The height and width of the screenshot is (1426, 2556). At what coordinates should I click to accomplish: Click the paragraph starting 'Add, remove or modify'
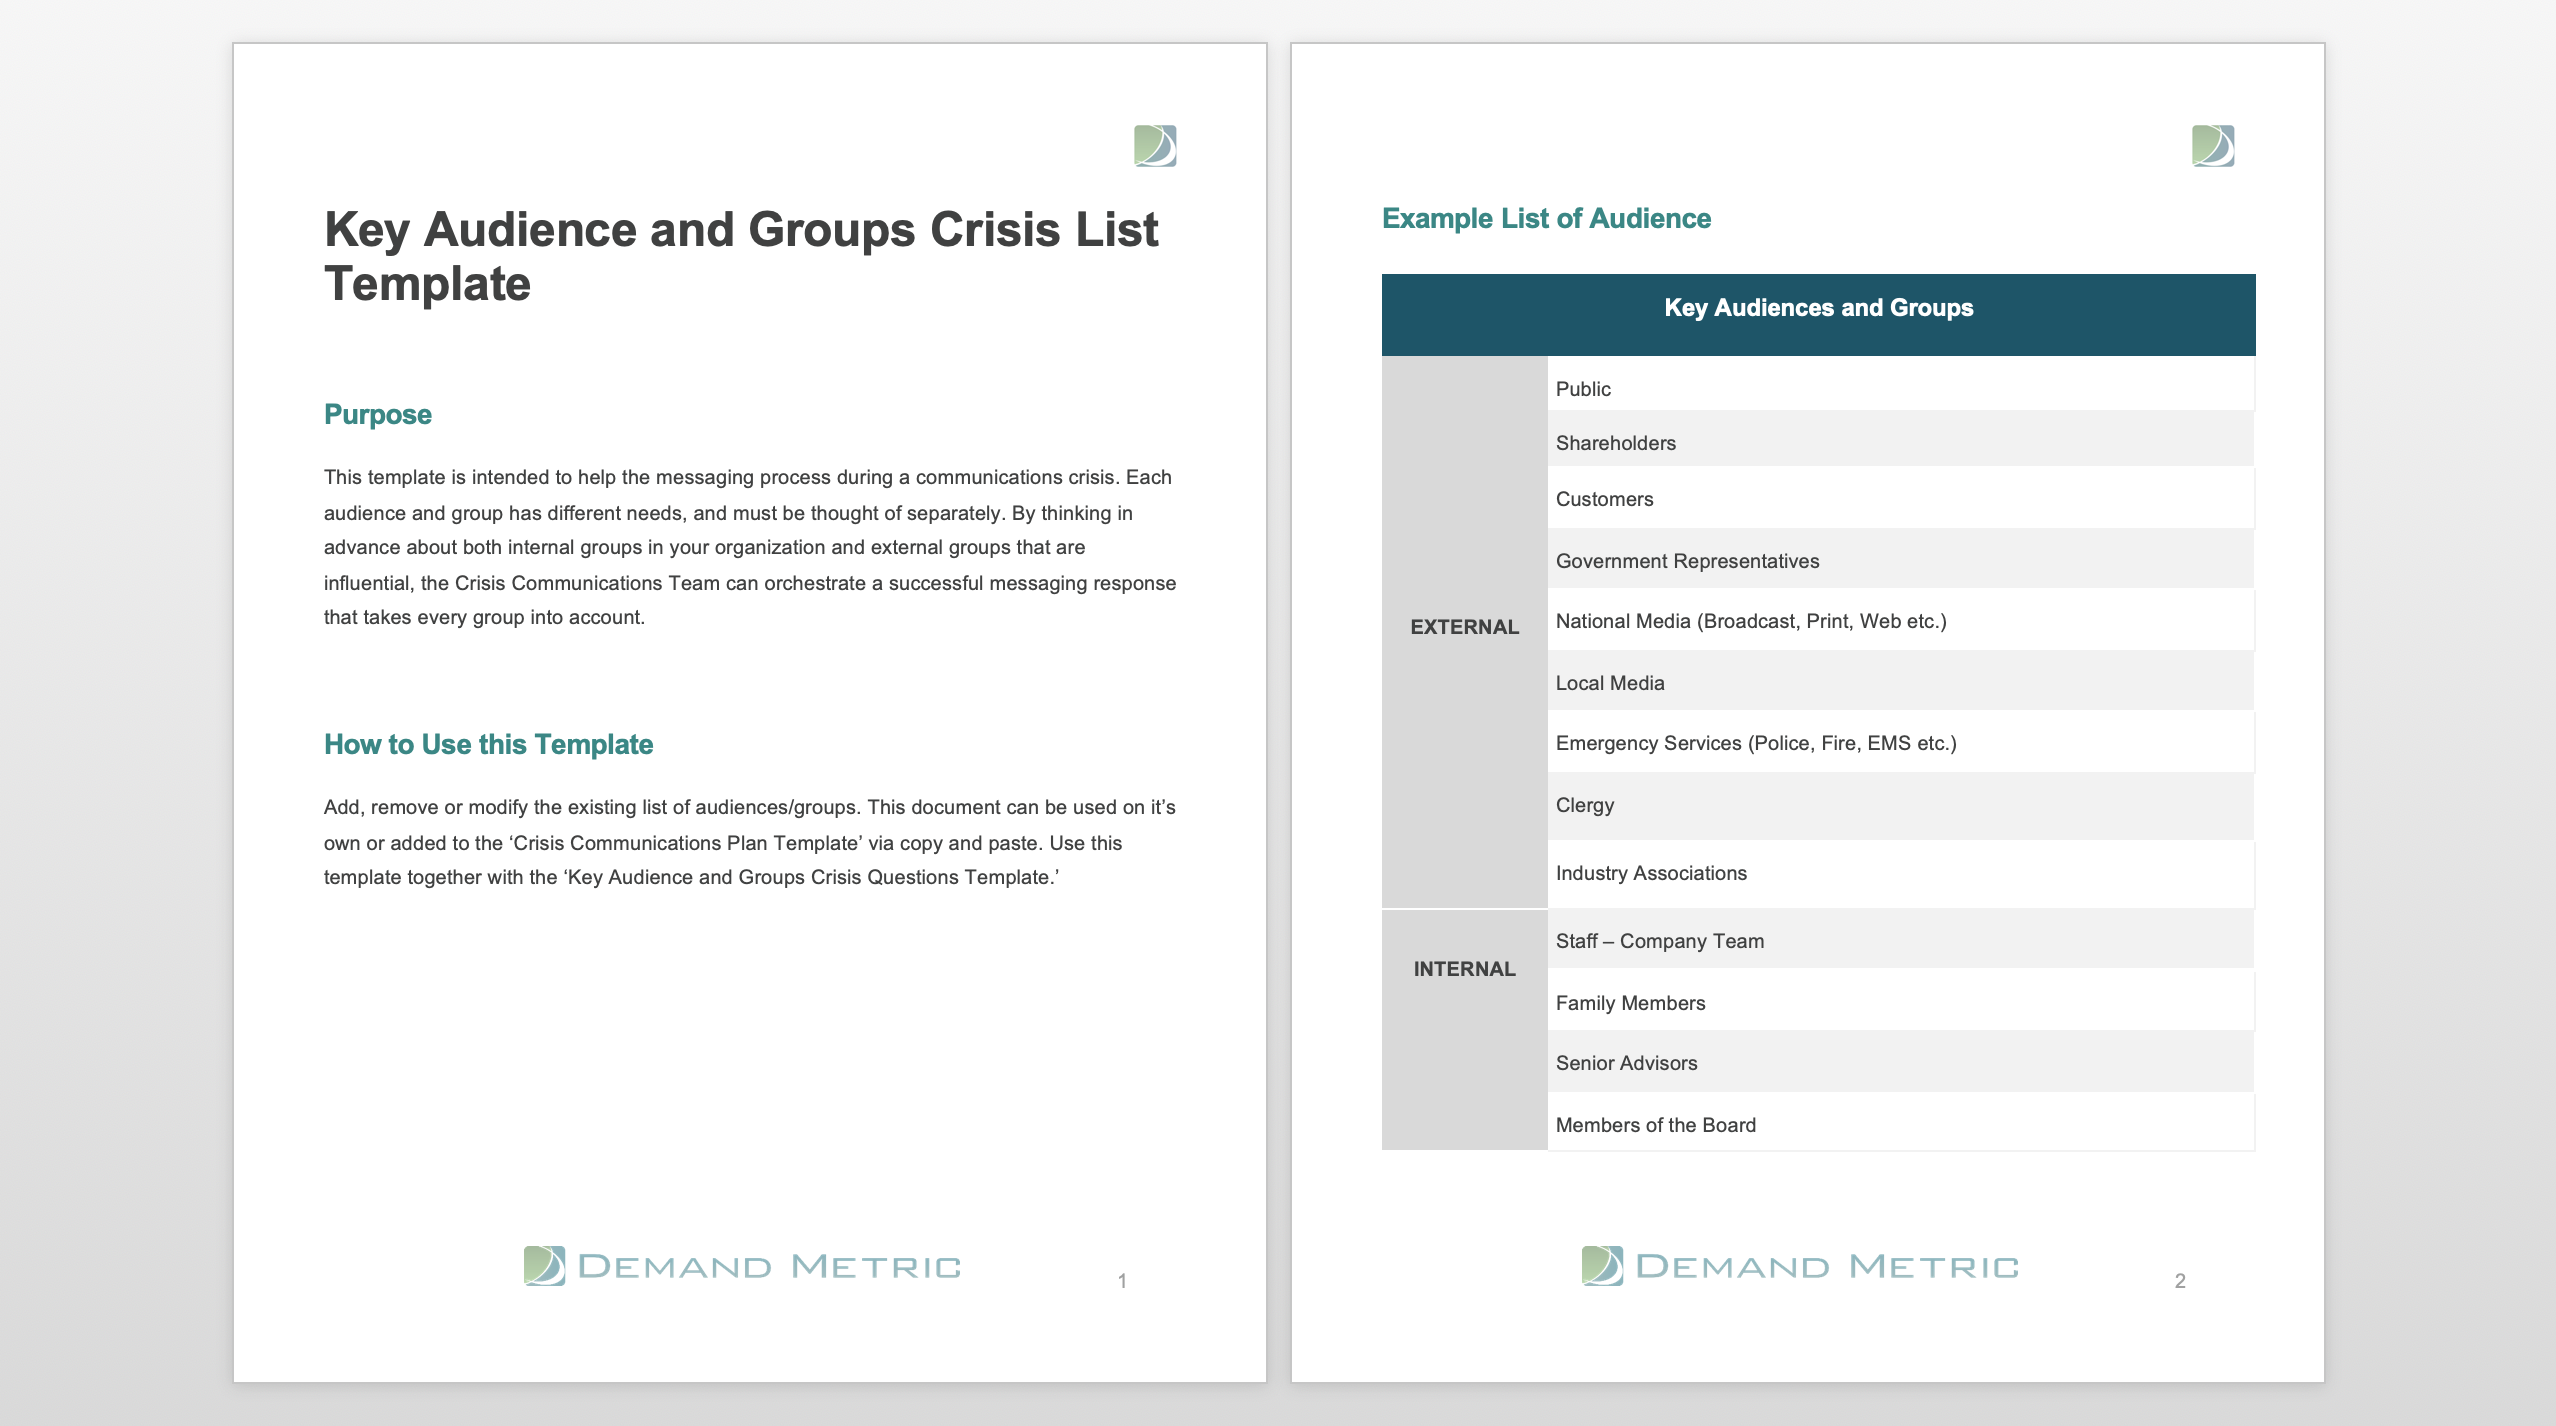[750, 842]
